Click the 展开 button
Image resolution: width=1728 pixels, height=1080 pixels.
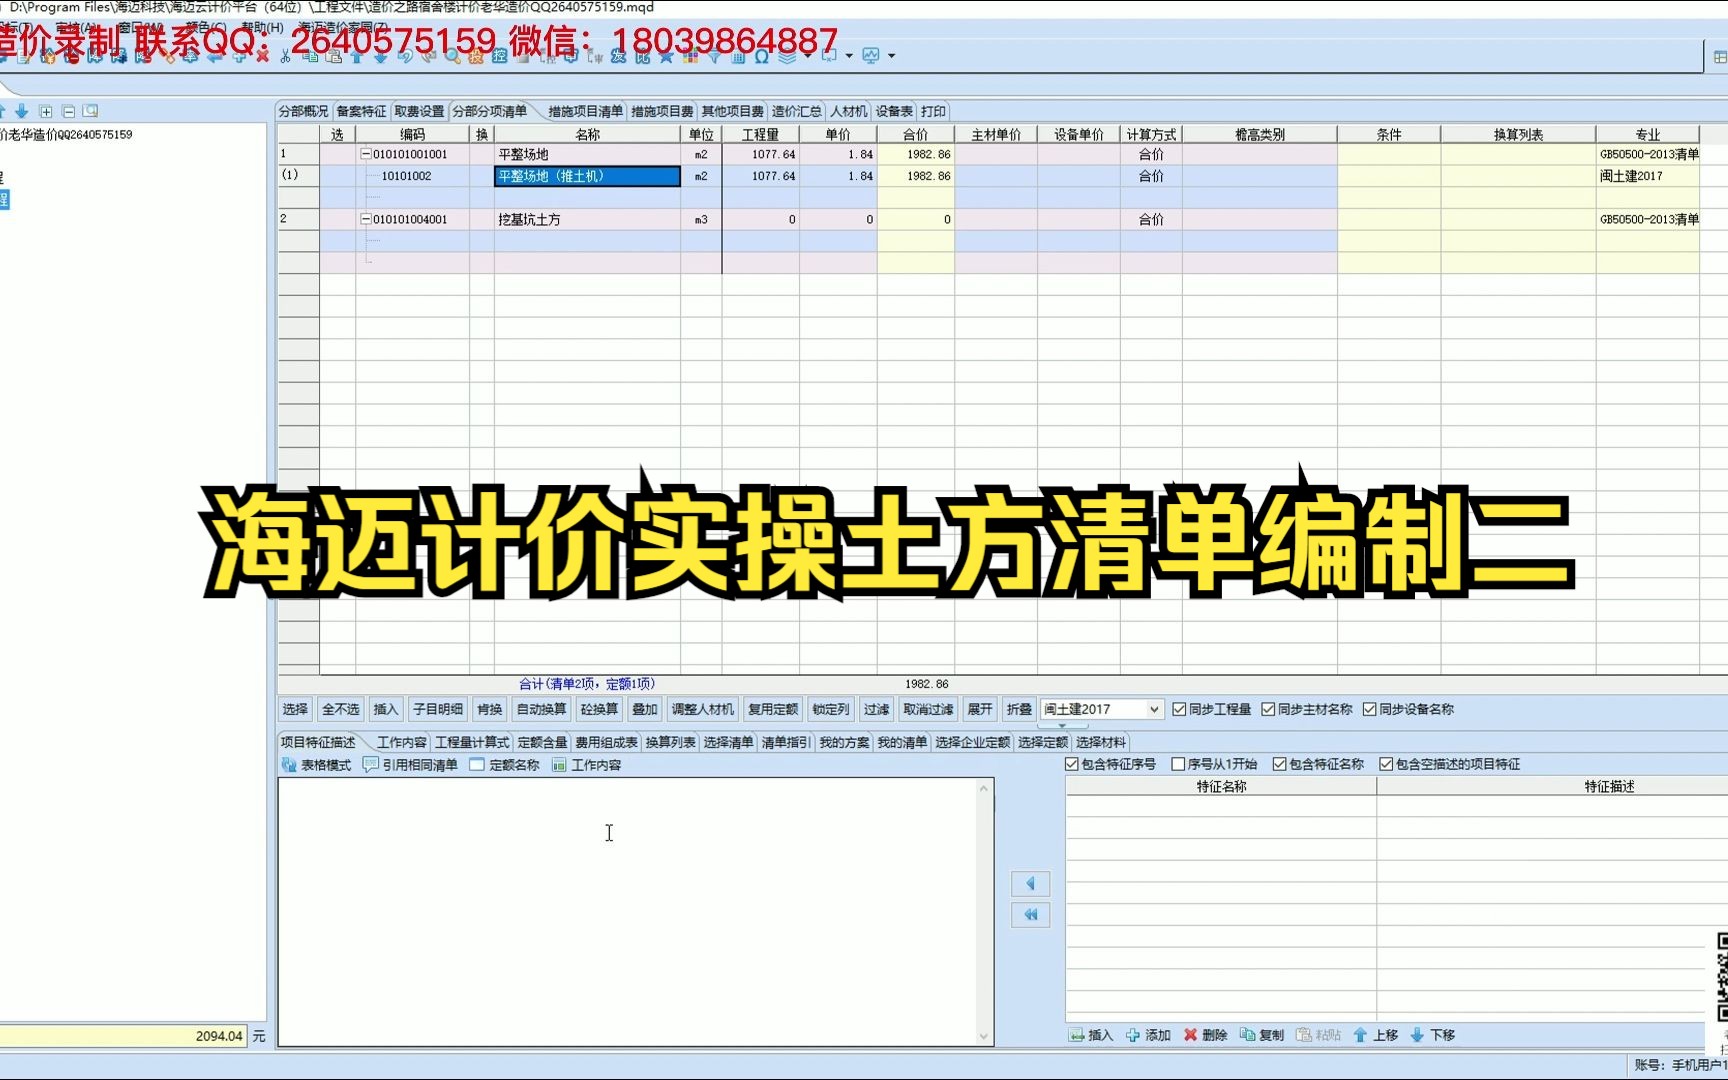pos(980,709)
